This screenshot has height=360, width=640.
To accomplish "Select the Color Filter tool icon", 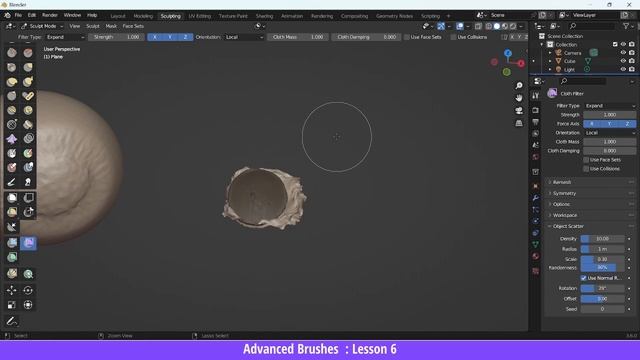I will tap(12, 257).
